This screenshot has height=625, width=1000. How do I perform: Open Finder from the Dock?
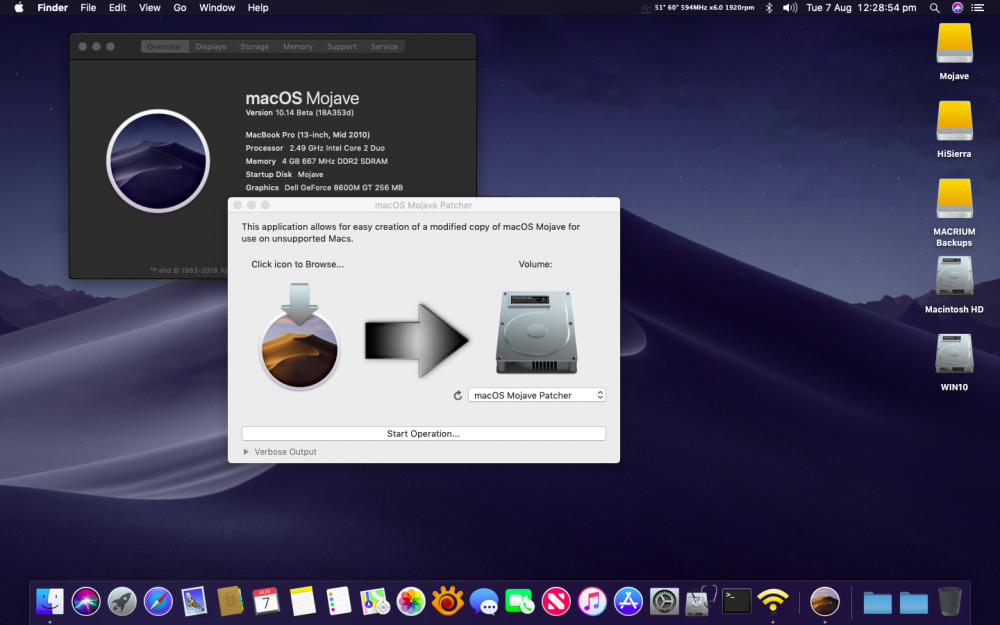(50, 601)
